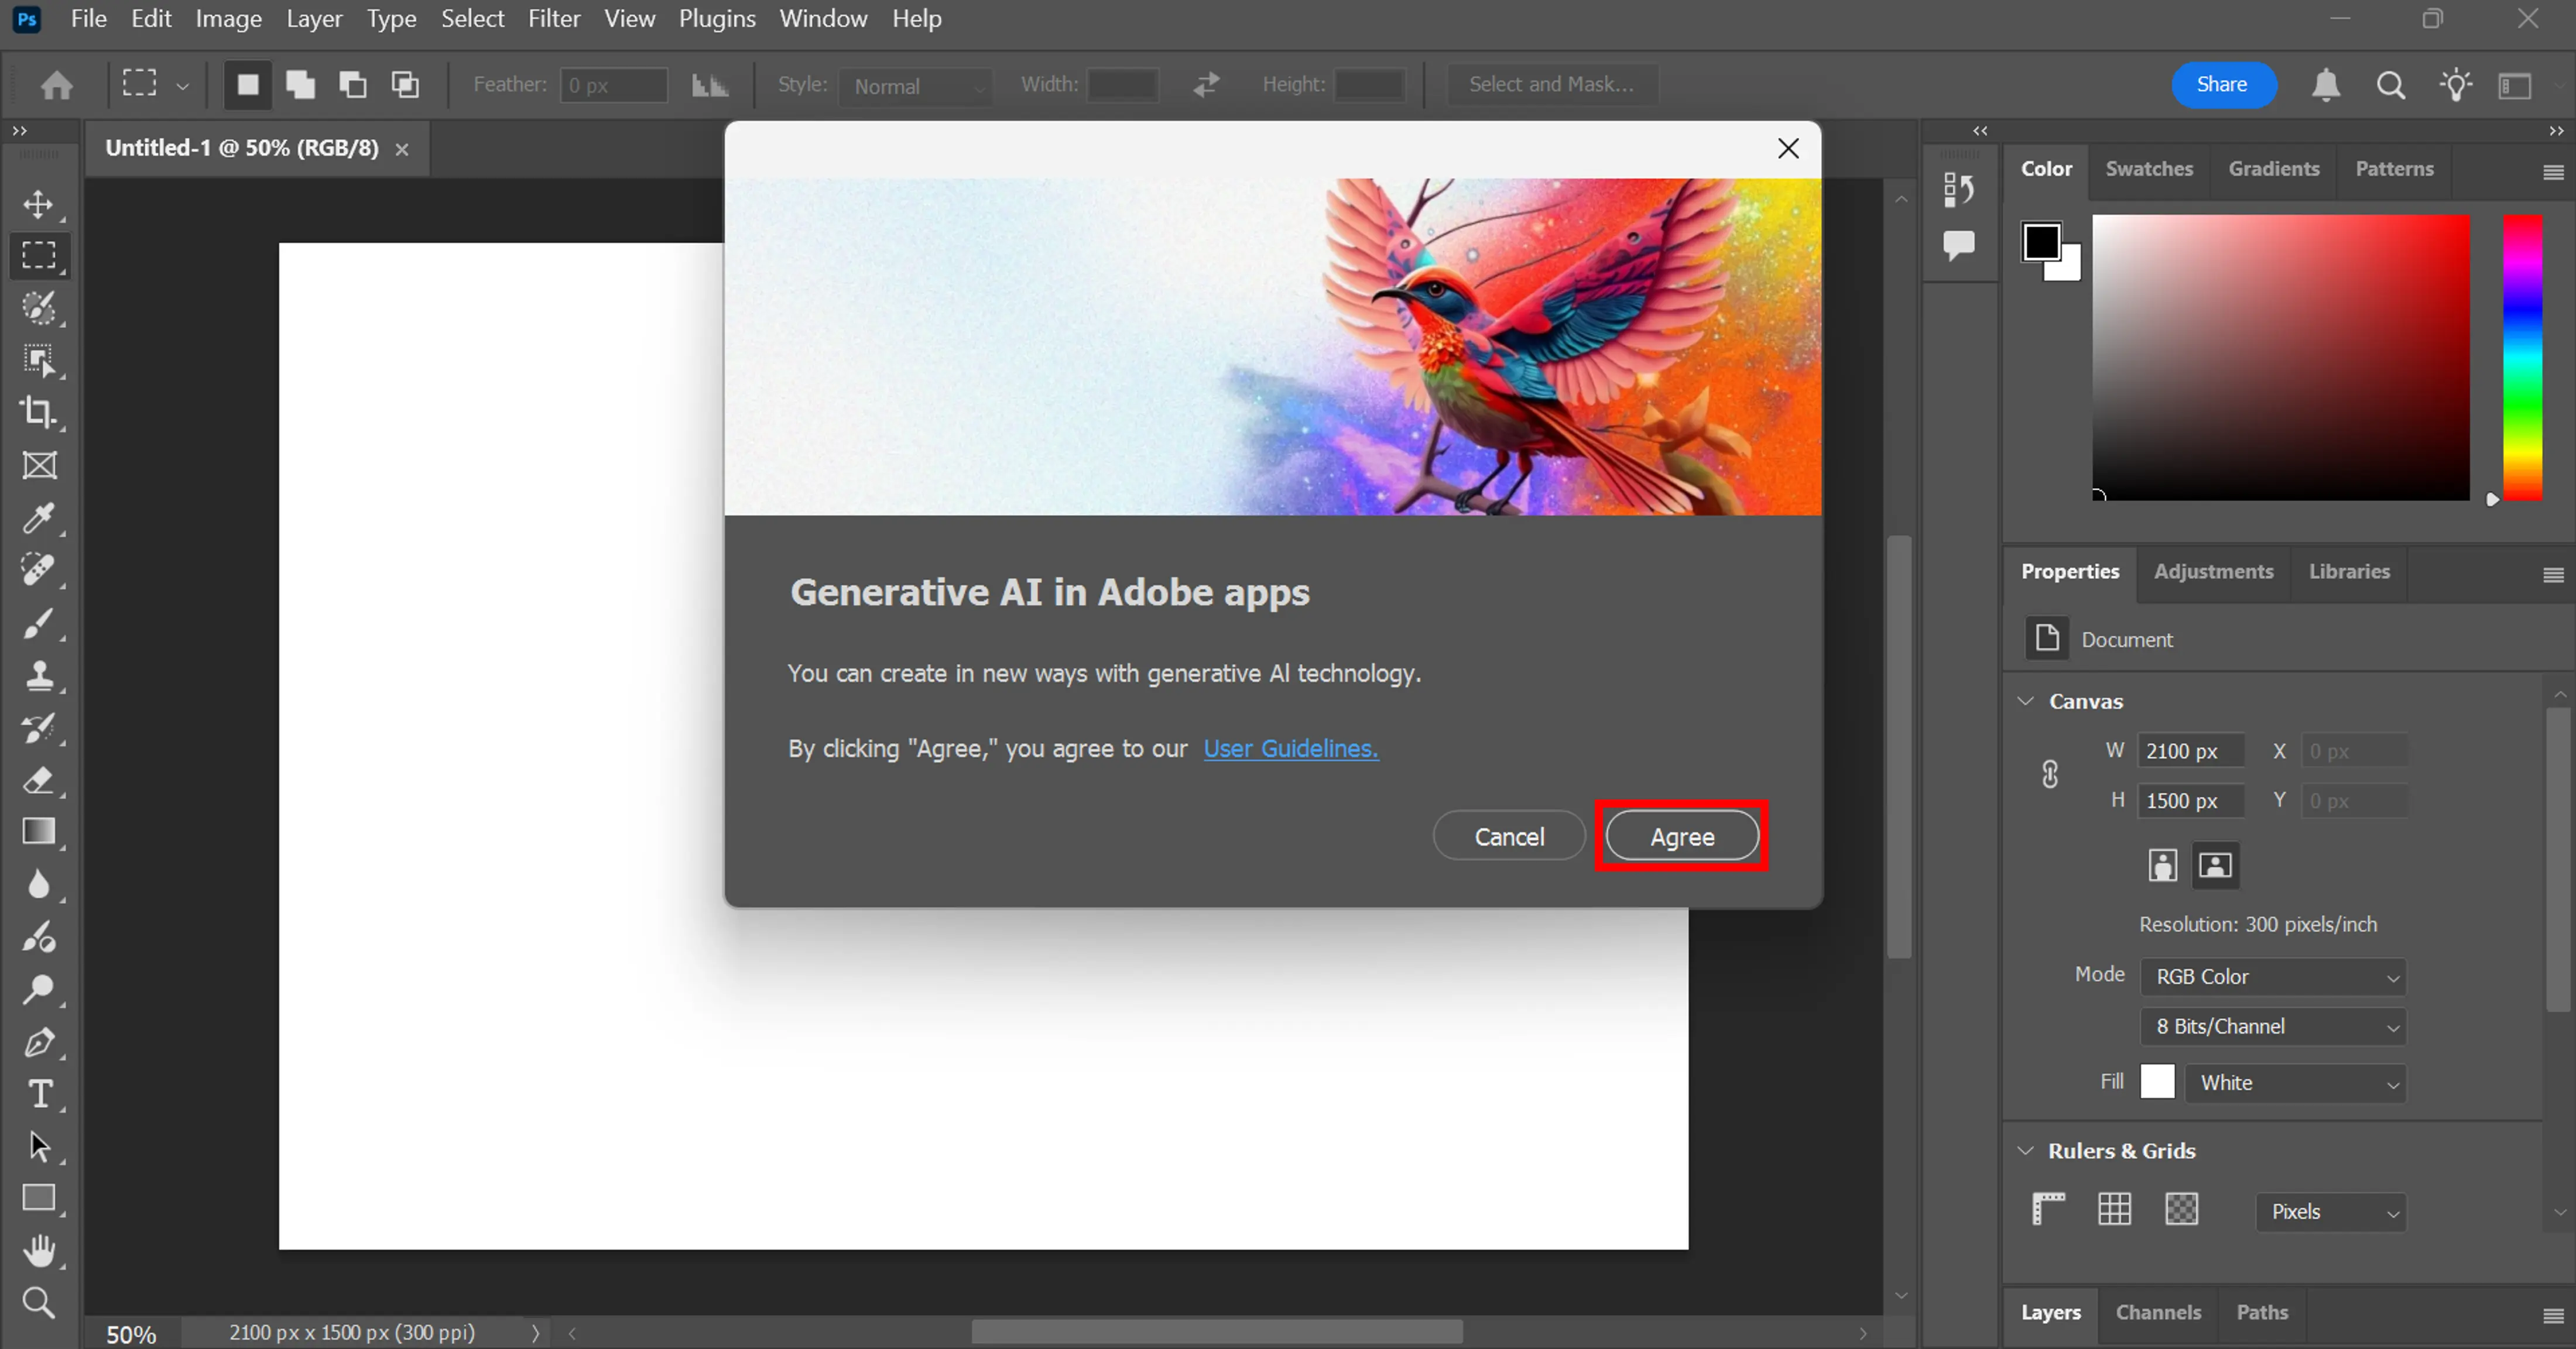Open the Fill White dropdown
Viewport: 2576px width, 1349px height.
2295,1082
